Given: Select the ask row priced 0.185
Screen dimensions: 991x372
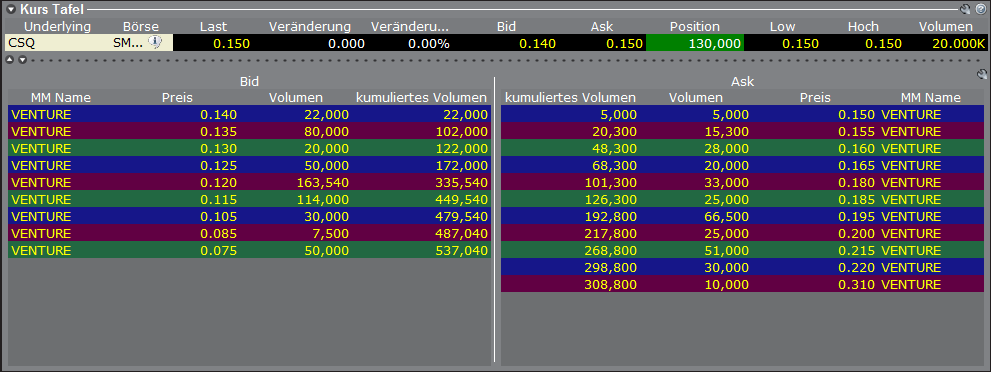Looking at the screenshot, I should click(744, 200).
